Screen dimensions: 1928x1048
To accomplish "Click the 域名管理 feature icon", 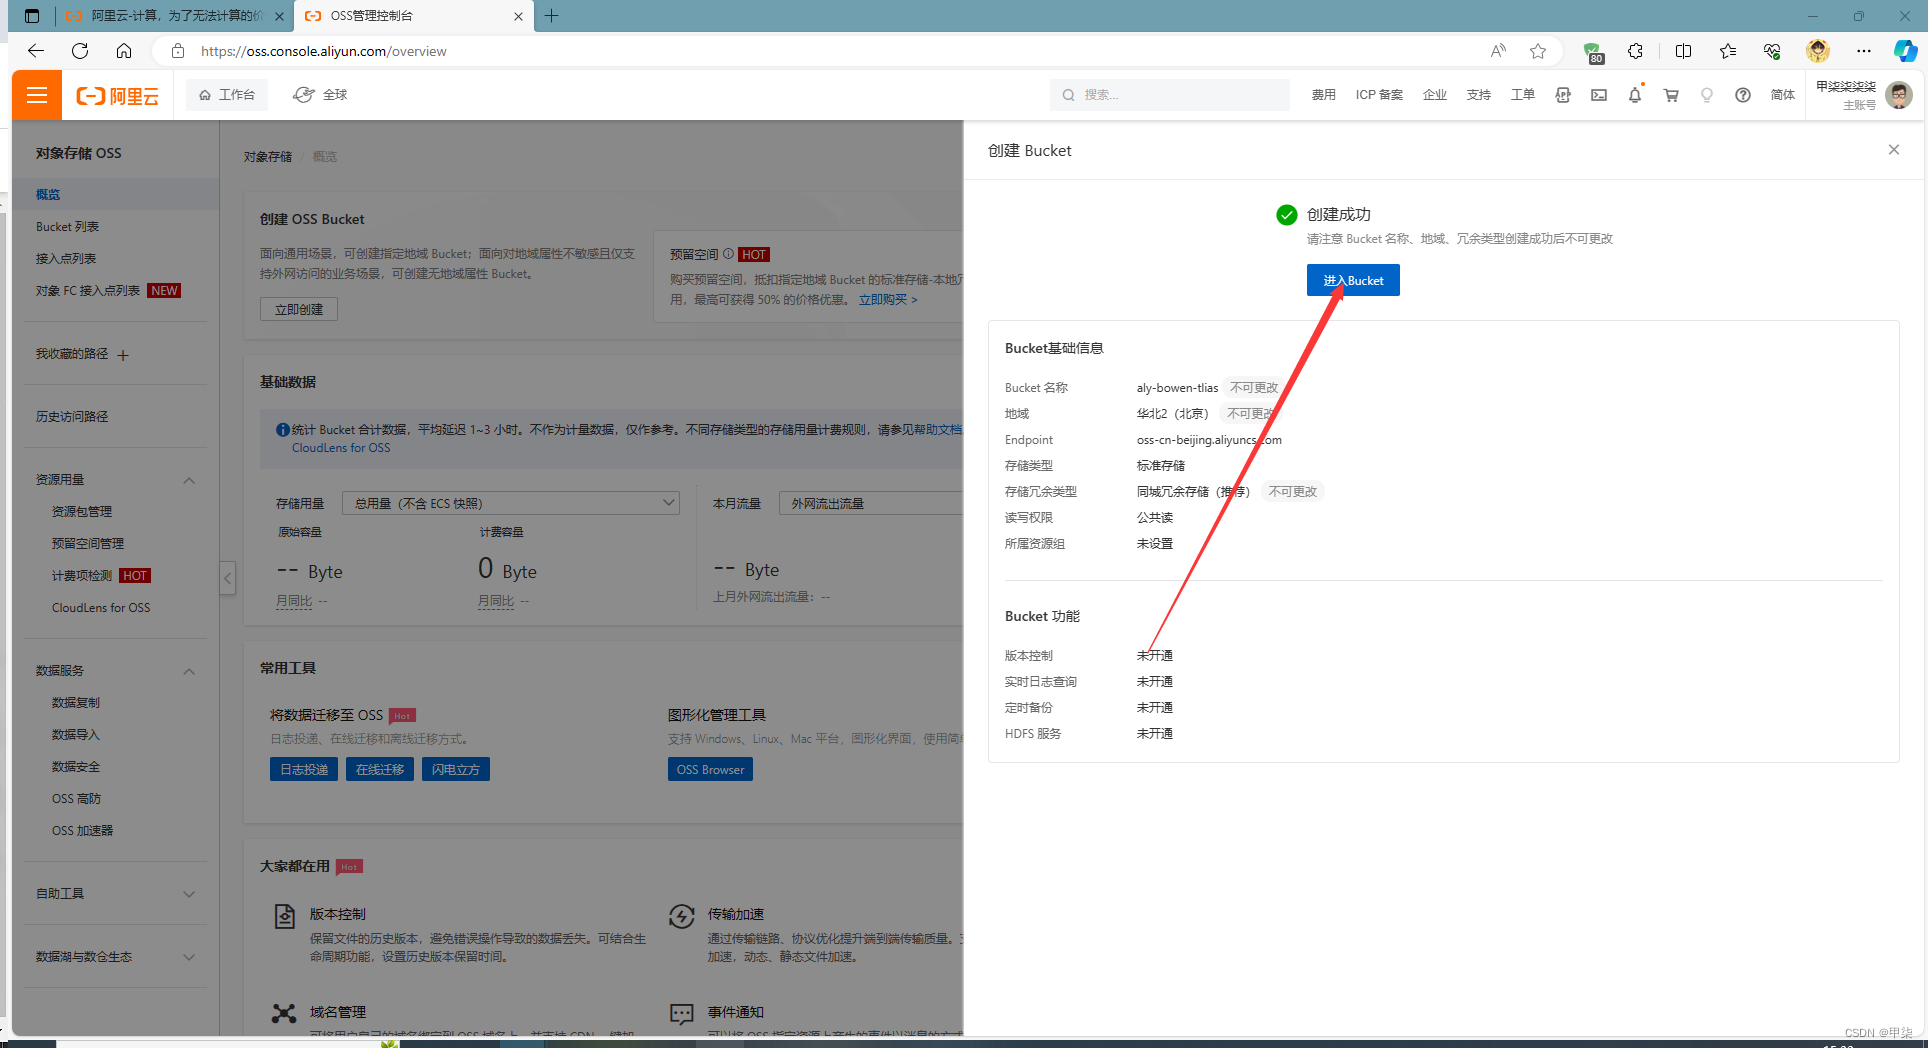I will pos(284,1013).
